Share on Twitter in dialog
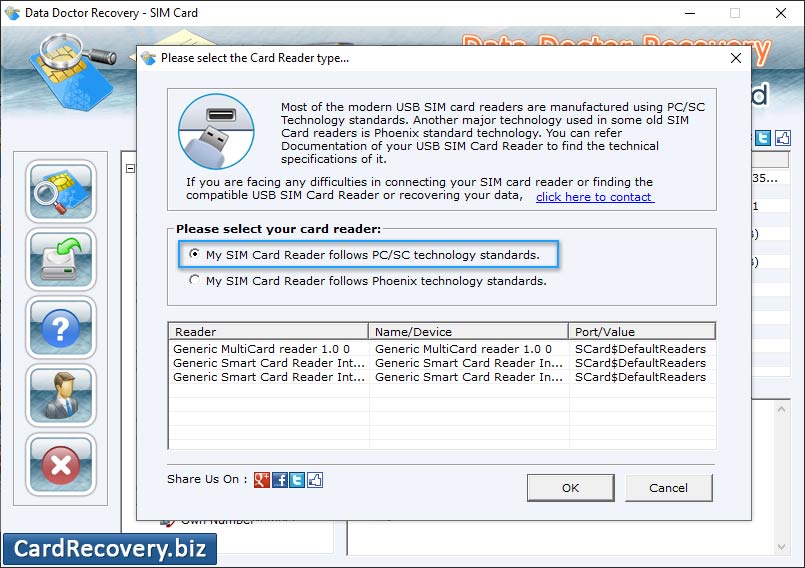805x568 pixels. (297, 480)
